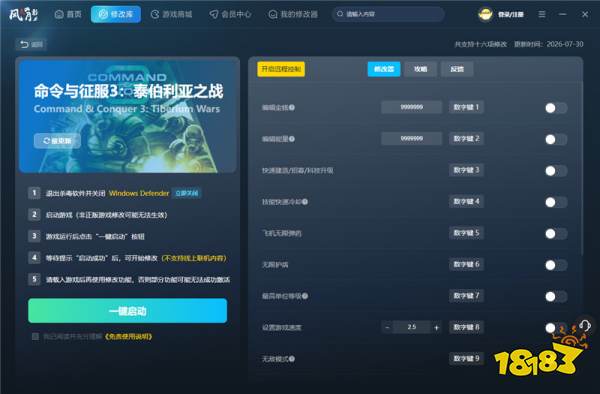Switch to the 攻略 guide tab

(420, 69)
